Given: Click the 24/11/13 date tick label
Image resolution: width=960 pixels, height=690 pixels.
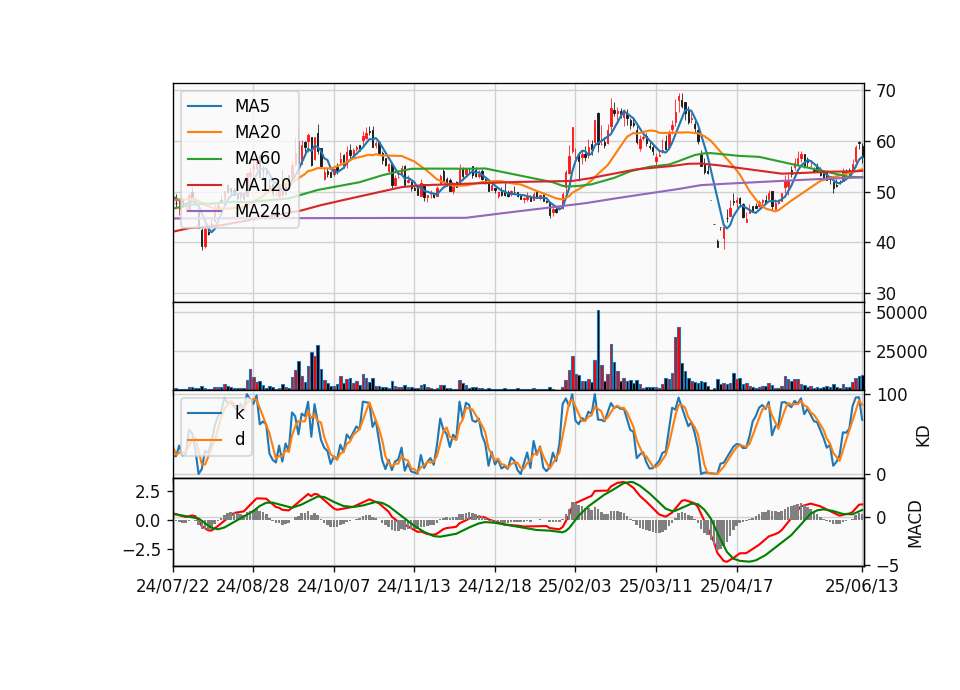Looking at the screenshot, I should (414, 586).
